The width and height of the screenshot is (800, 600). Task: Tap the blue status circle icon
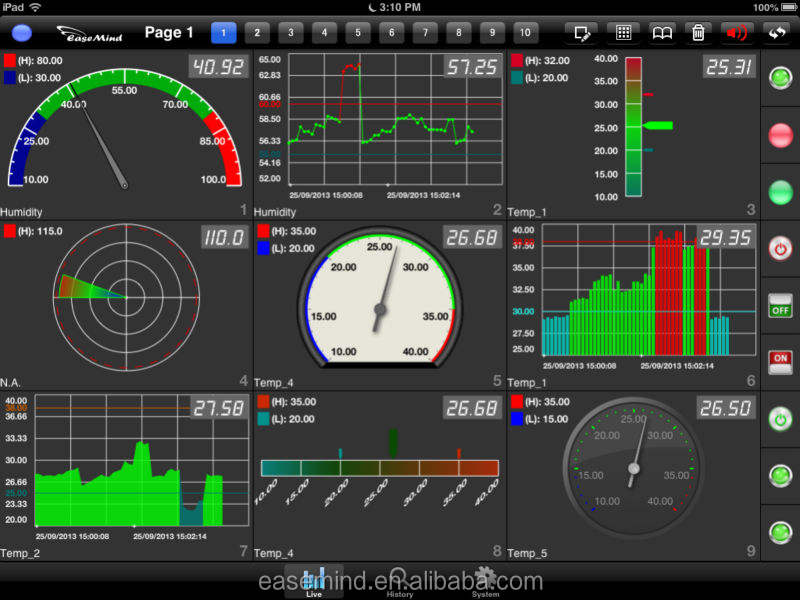click(x=21, y=33)
